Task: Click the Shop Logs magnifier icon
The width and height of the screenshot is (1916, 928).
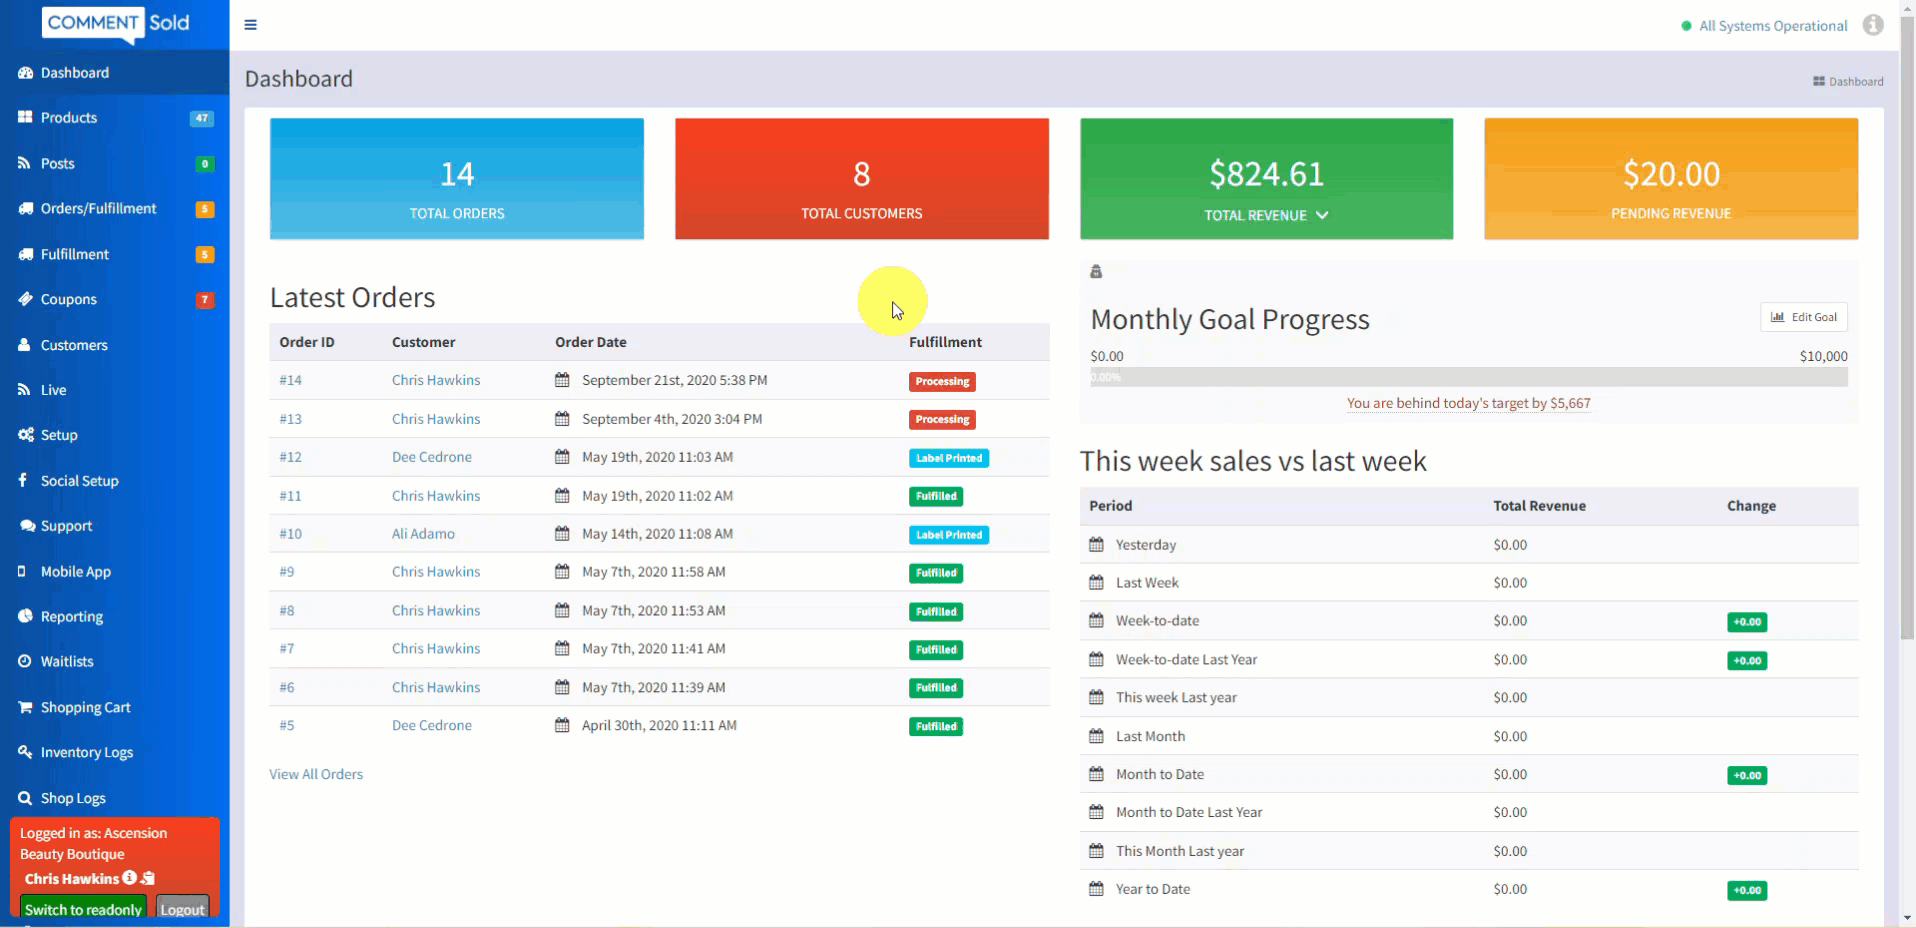Action: click(x=25, y=798)
